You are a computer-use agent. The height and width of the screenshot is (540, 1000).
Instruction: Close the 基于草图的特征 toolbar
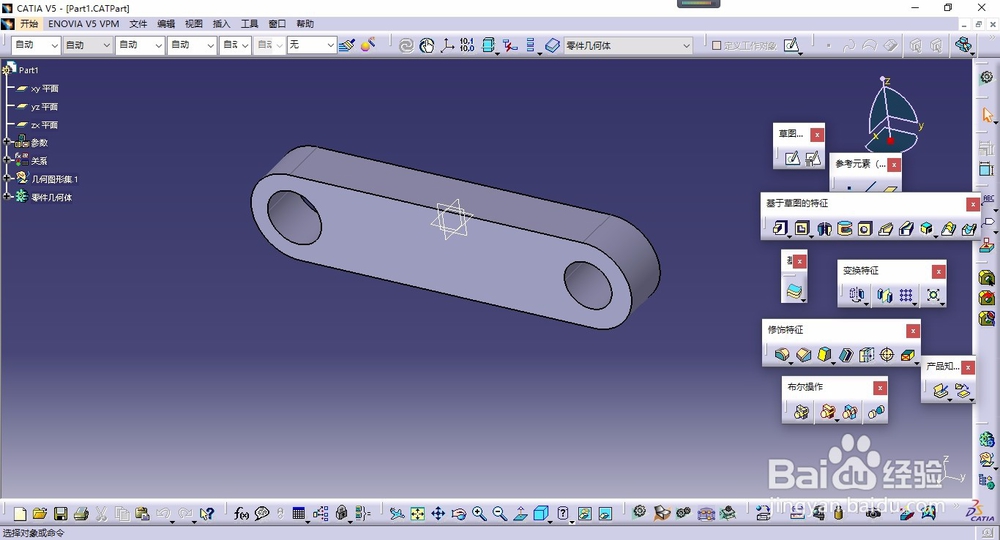click(973, 204)
